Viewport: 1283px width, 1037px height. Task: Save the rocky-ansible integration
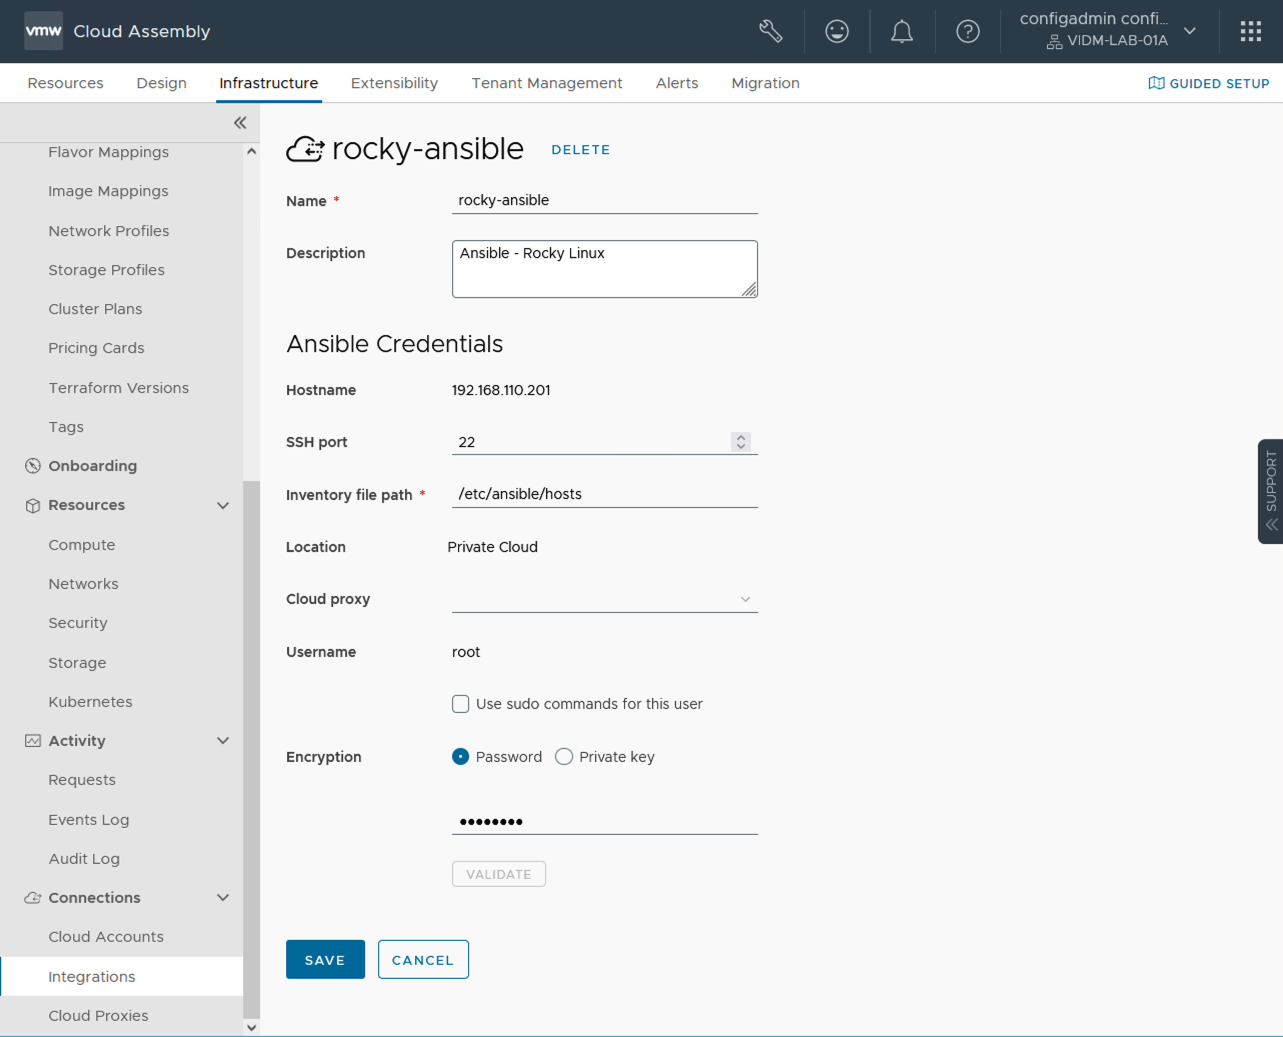pyautogui.click(x=325, y=960)
